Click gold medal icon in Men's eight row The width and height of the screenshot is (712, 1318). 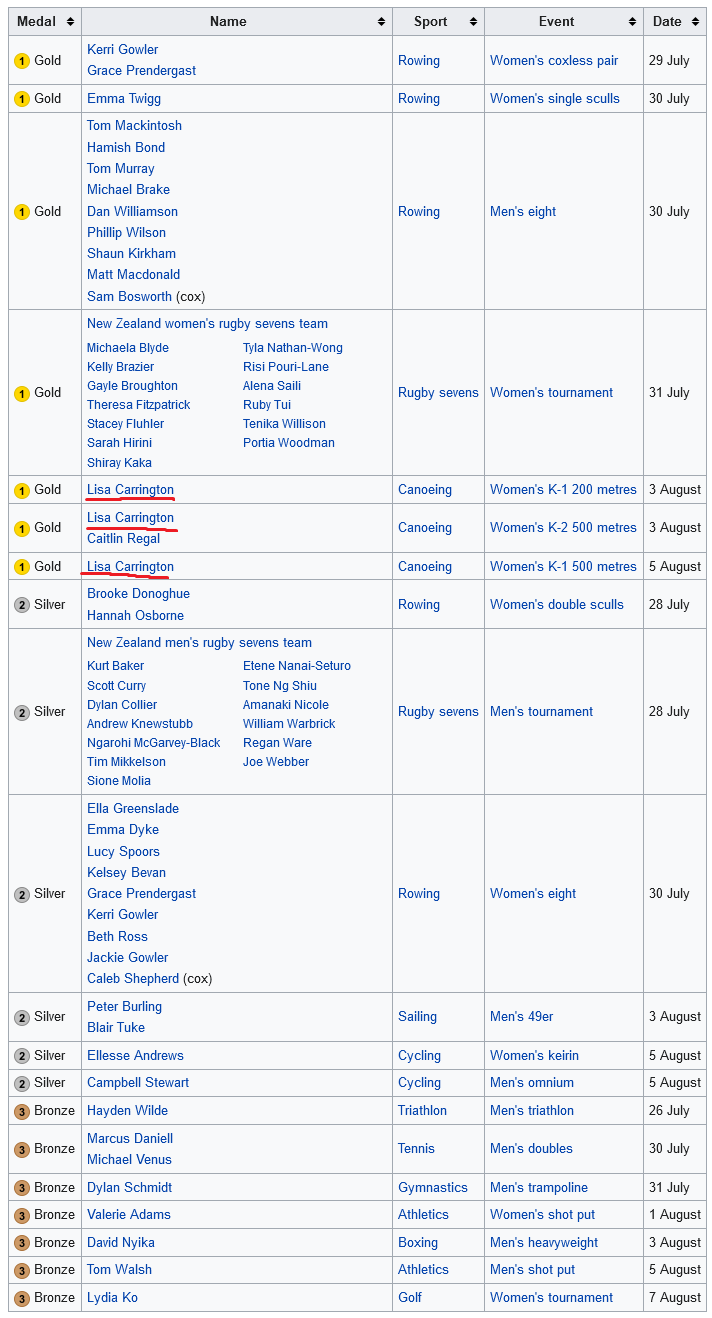22,212
